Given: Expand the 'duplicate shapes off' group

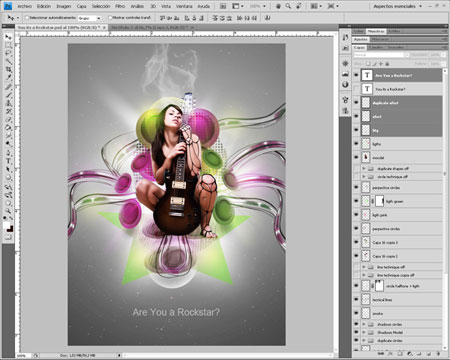Looking at the screenshot, I should point(364,169).
